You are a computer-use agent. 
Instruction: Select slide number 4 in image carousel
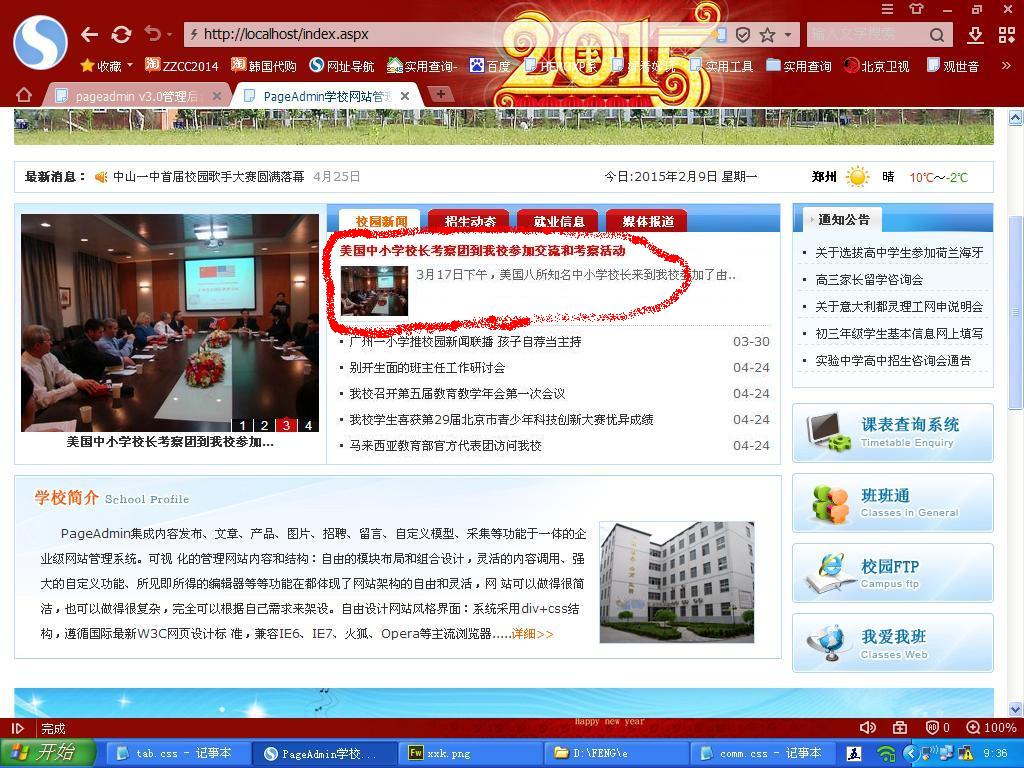(308, 425)
